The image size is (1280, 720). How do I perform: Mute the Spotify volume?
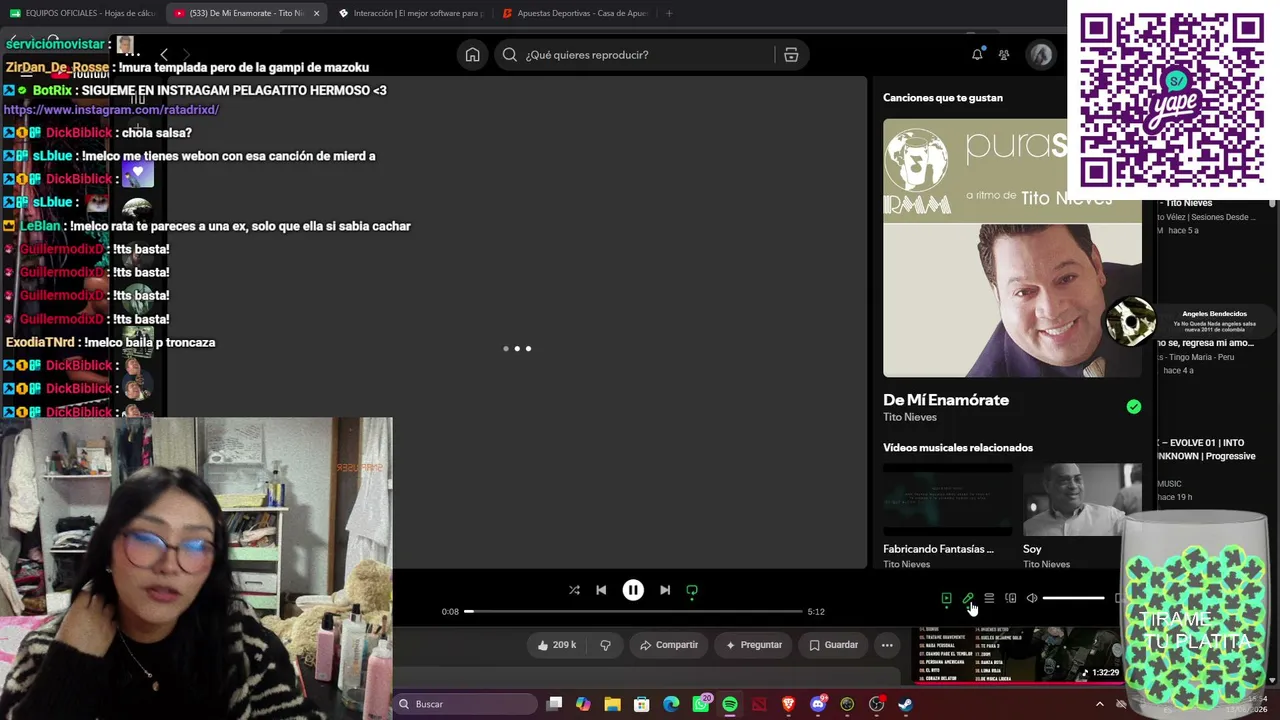[x=1032, y=598]
